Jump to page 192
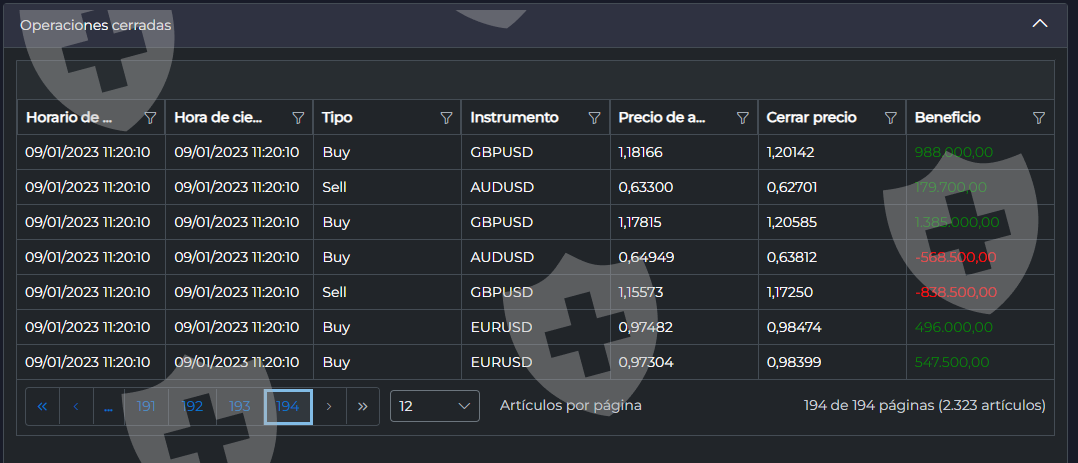This screenshot has width=1078, height=463. pyautogui.click(x=193, y=407)
